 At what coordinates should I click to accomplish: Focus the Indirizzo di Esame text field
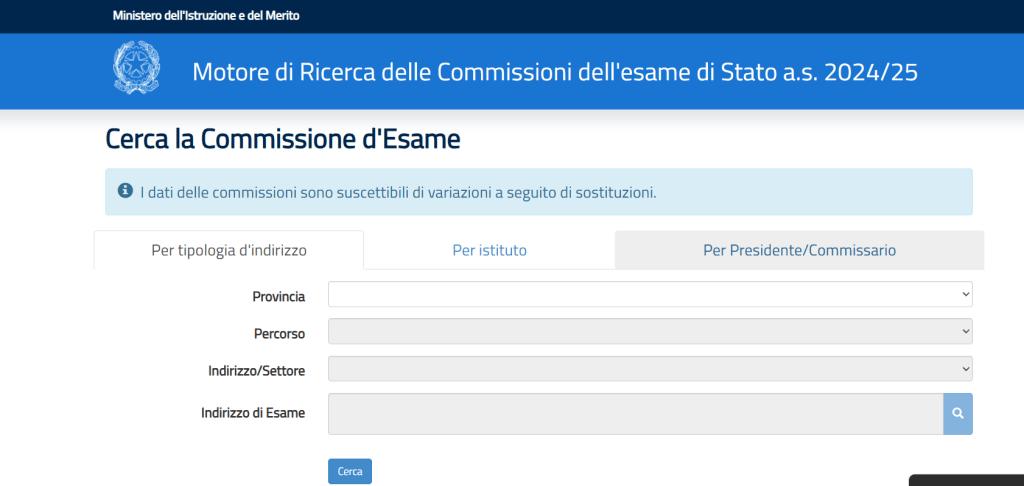point(635,414)
